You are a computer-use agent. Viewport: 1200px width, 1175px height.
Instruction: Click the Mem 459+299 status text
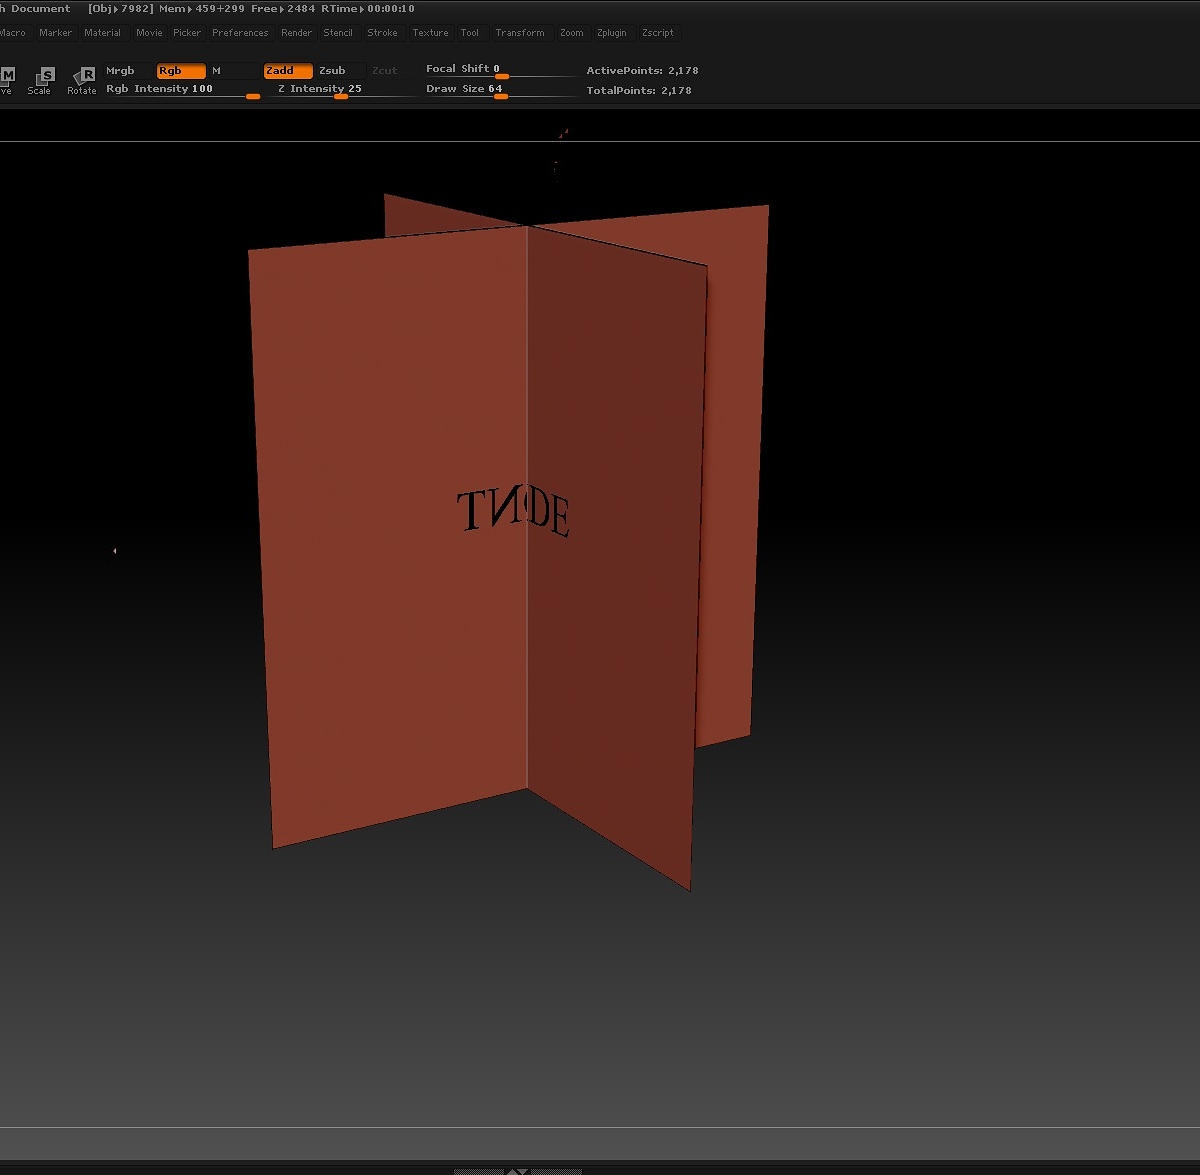coord(202,9)
